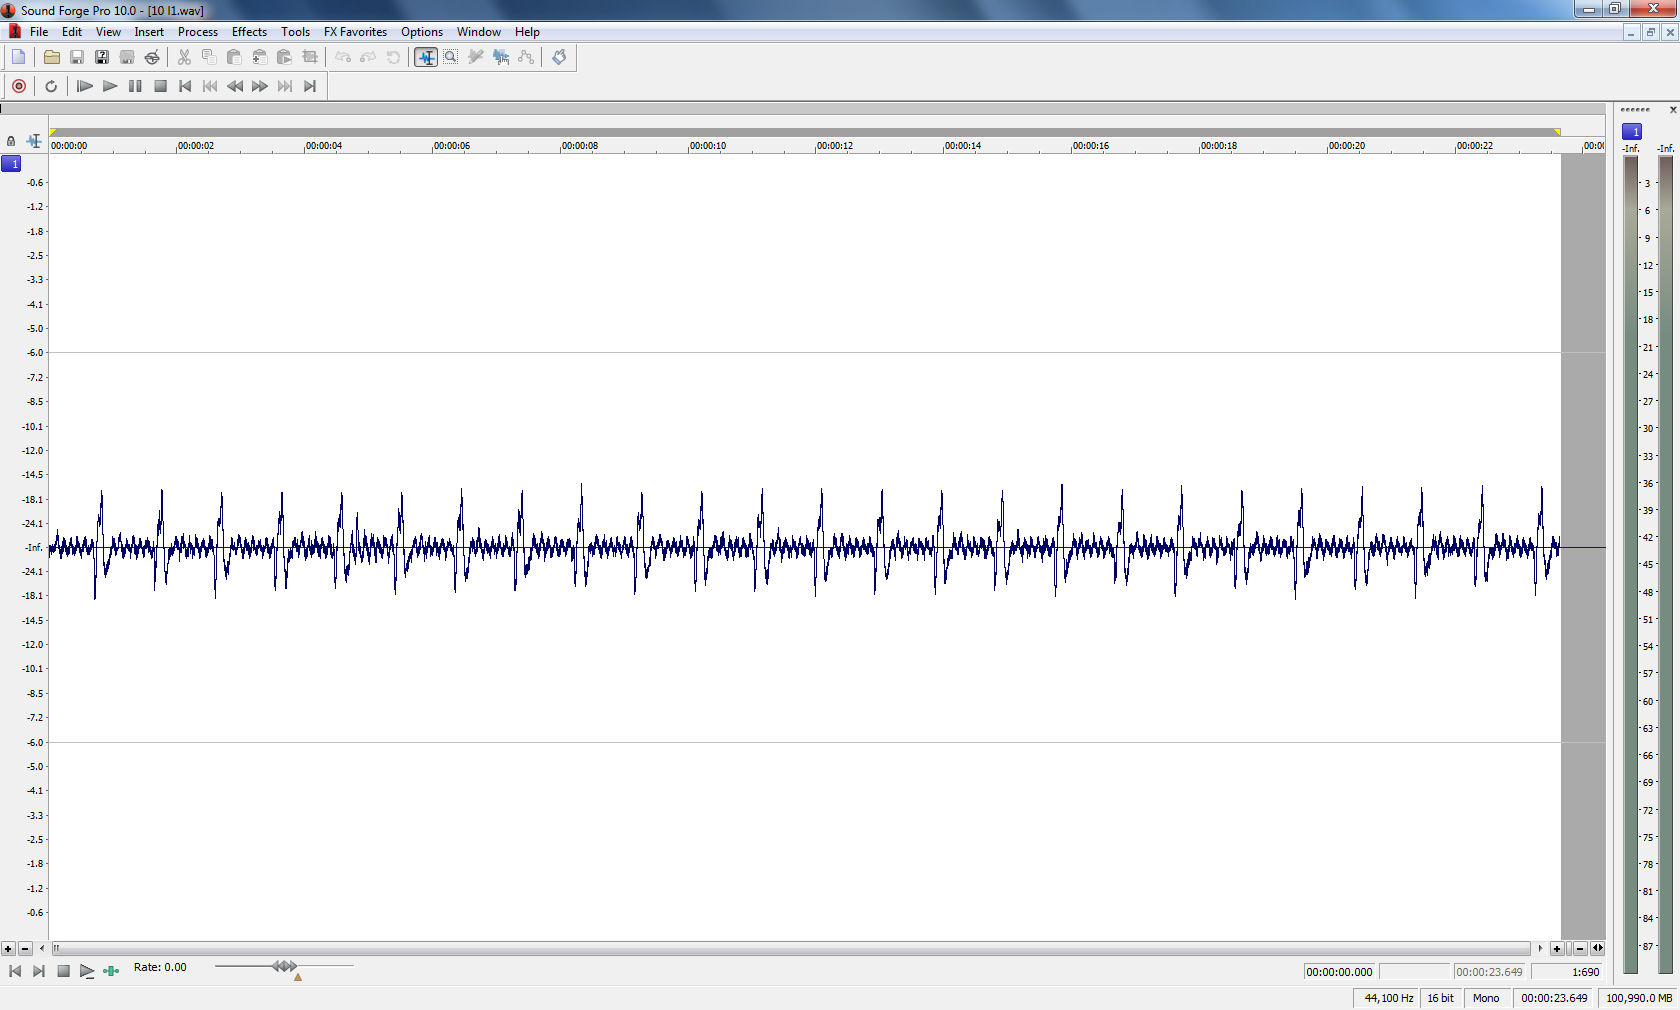Select the Magnify tool in the toolbar

pyautogui.click(x=451, y=57)
